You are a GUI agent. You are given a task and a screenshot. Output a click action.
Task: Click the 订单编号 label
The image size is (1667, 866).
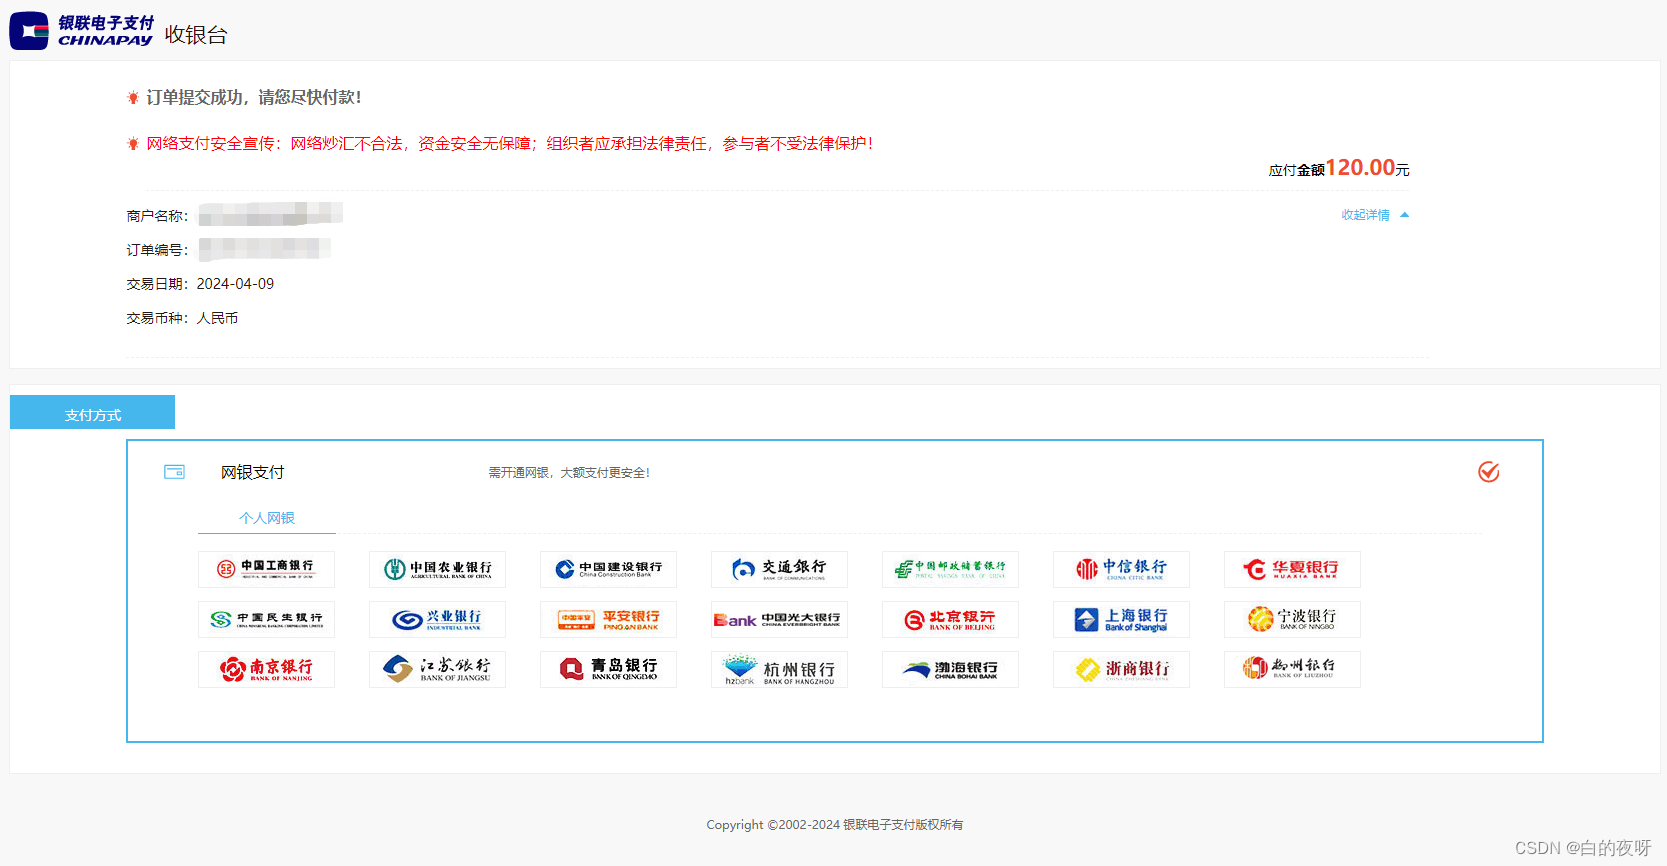(x=157, y=250)
